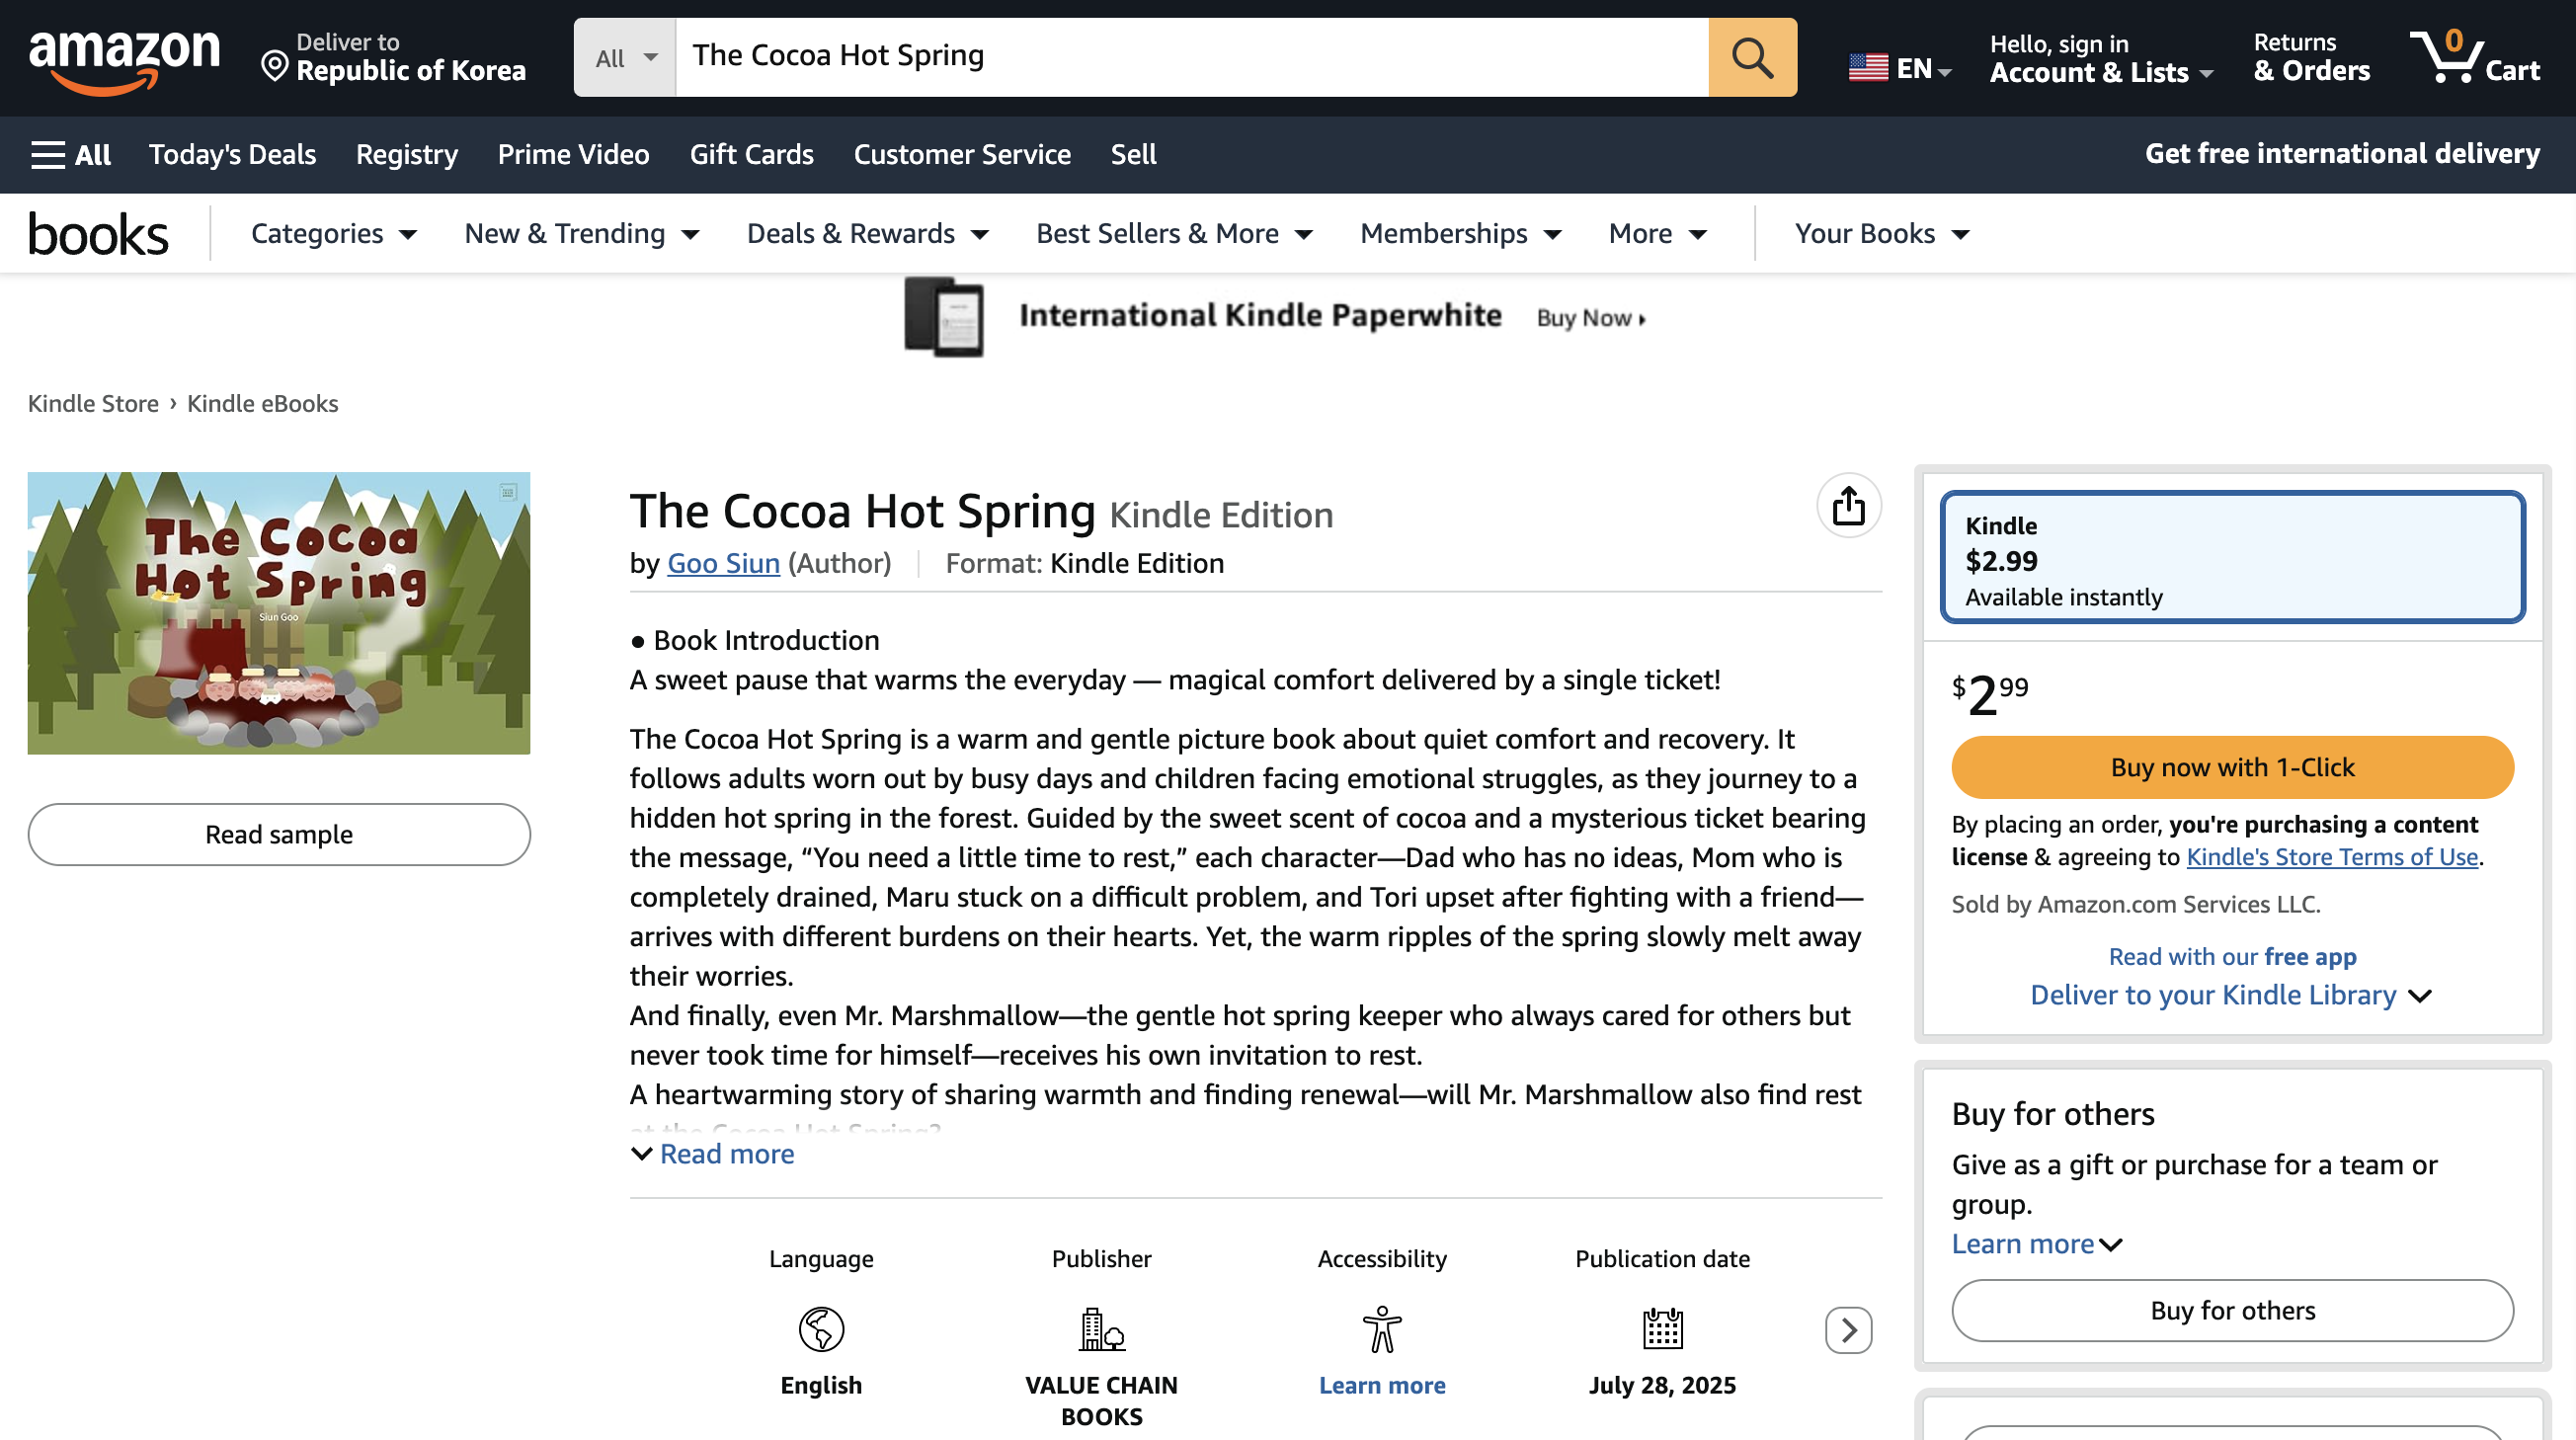This screenshot has height=1440, width=2576.
Task: Open Gift Cards
Action: [752, 154]
